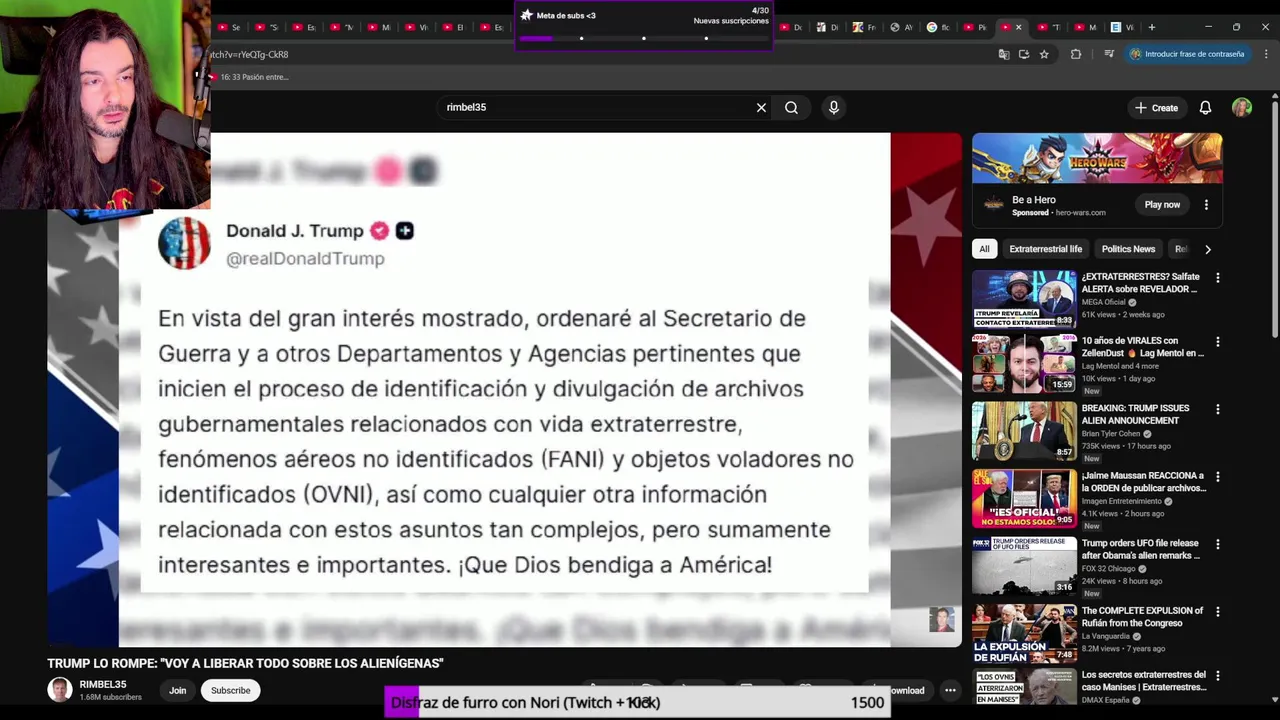Image resolution: width=1280 pixels, height=720 pixels.
Task: Click Introducir frase de contraseña profile button
Action: tap(1187, 54)
